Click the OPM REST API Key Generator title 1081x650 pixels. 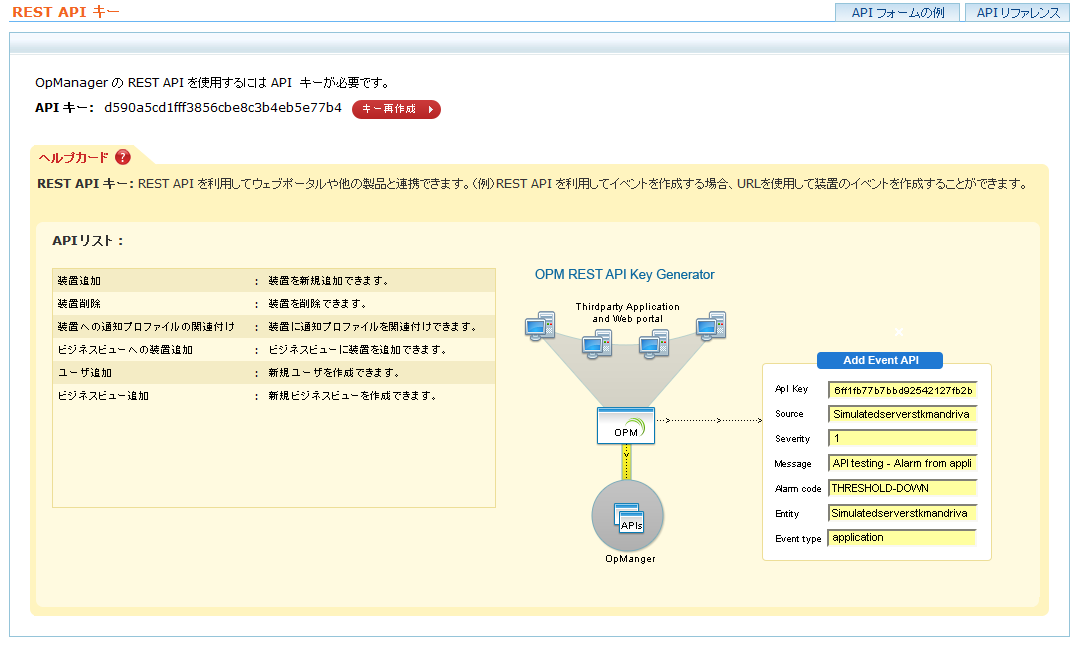pyautogui.click(x=625, y=274)
